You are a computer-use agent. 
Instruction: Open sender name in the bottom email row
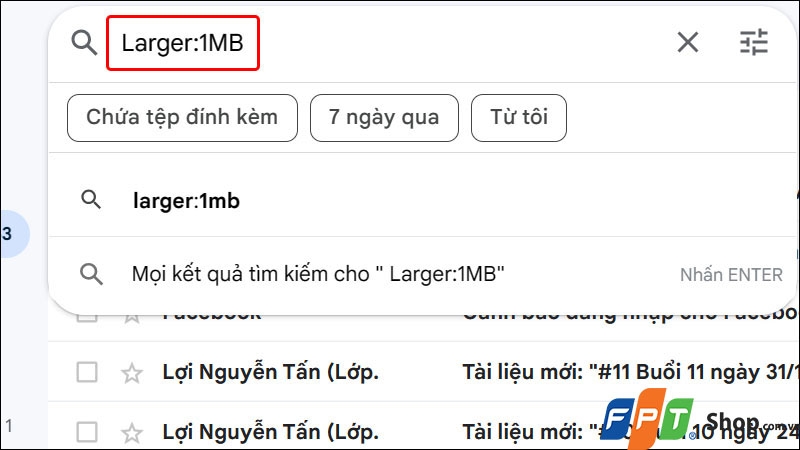tap(270, 432)
